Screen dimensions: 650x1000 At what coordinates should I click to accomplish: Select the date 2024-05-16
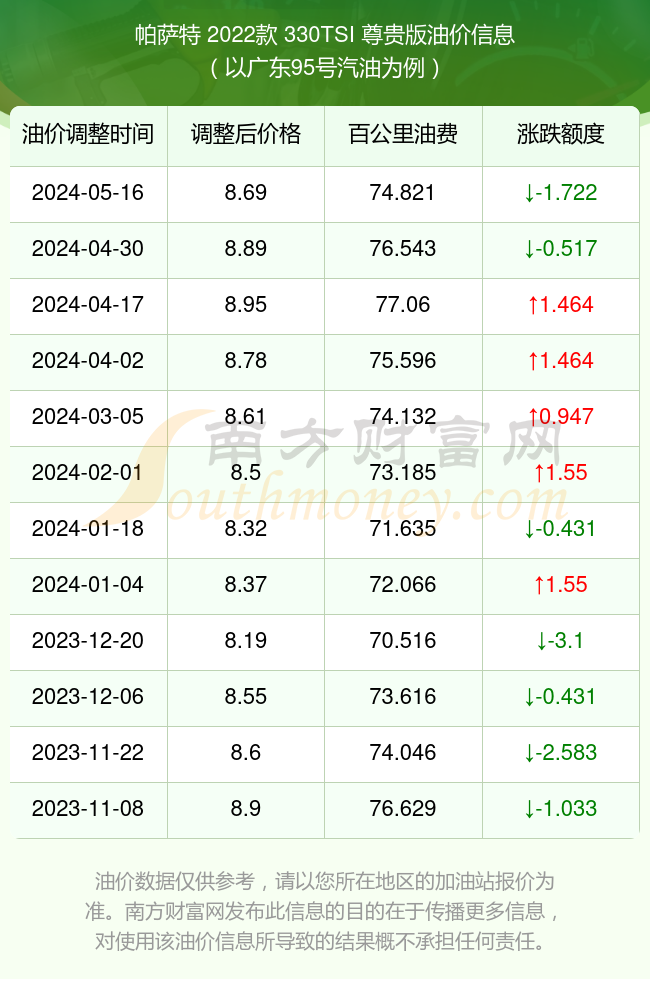click(88, 193)
